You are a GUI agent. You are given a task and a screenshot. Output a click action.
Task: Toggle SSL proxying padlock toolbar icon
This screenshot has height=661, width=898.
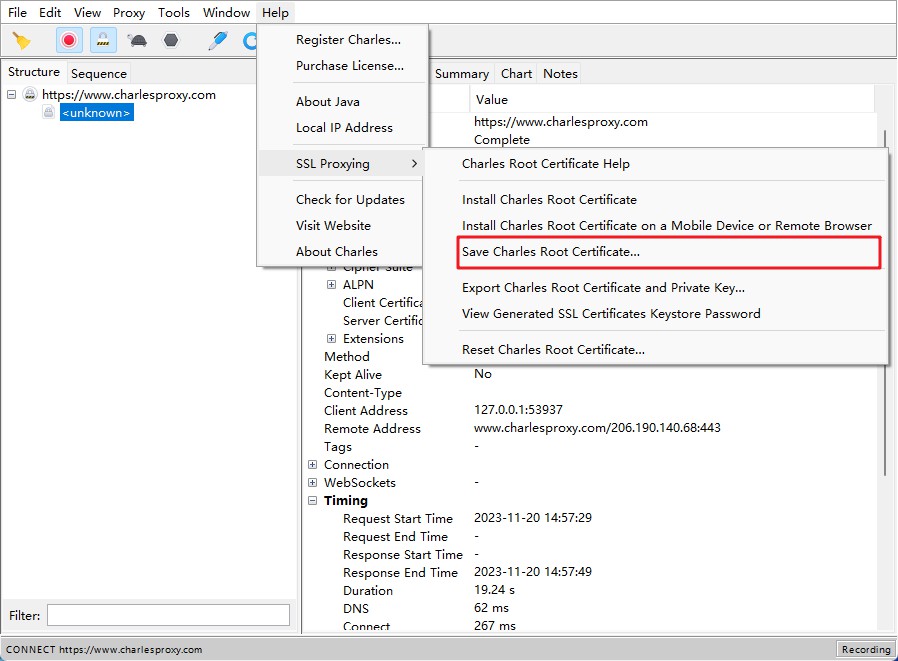coord(103,41)
